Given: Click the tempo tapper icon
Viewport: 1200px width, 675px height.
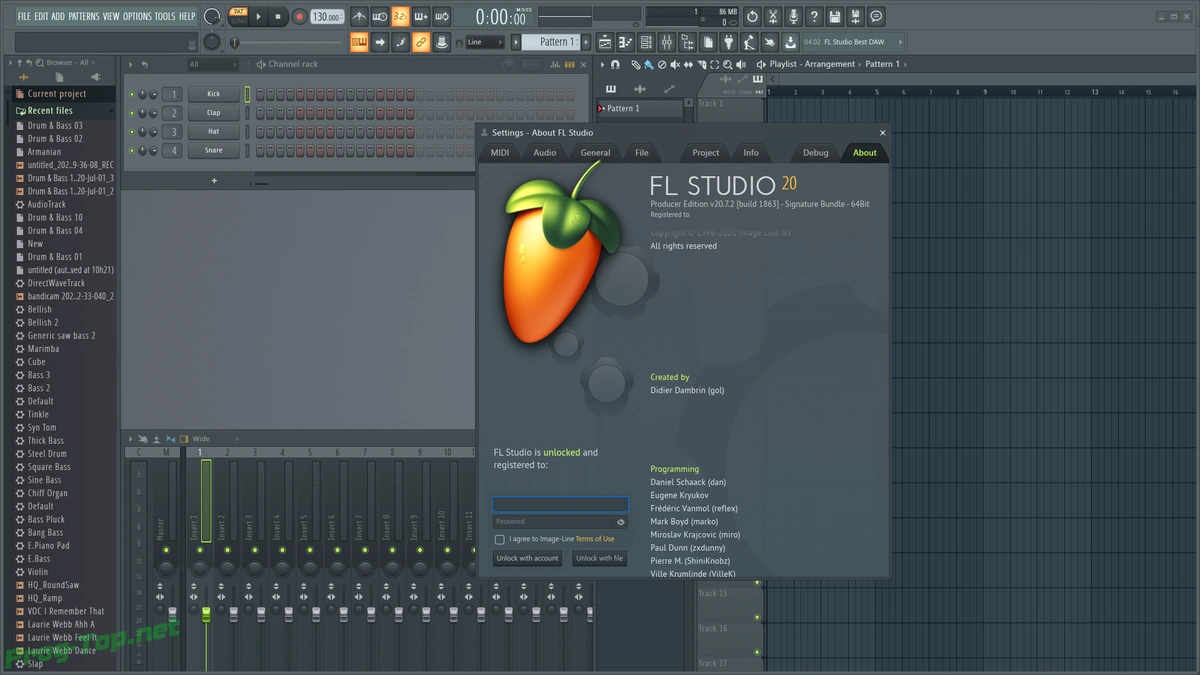Looking at the screenshot, I should 749,42.
